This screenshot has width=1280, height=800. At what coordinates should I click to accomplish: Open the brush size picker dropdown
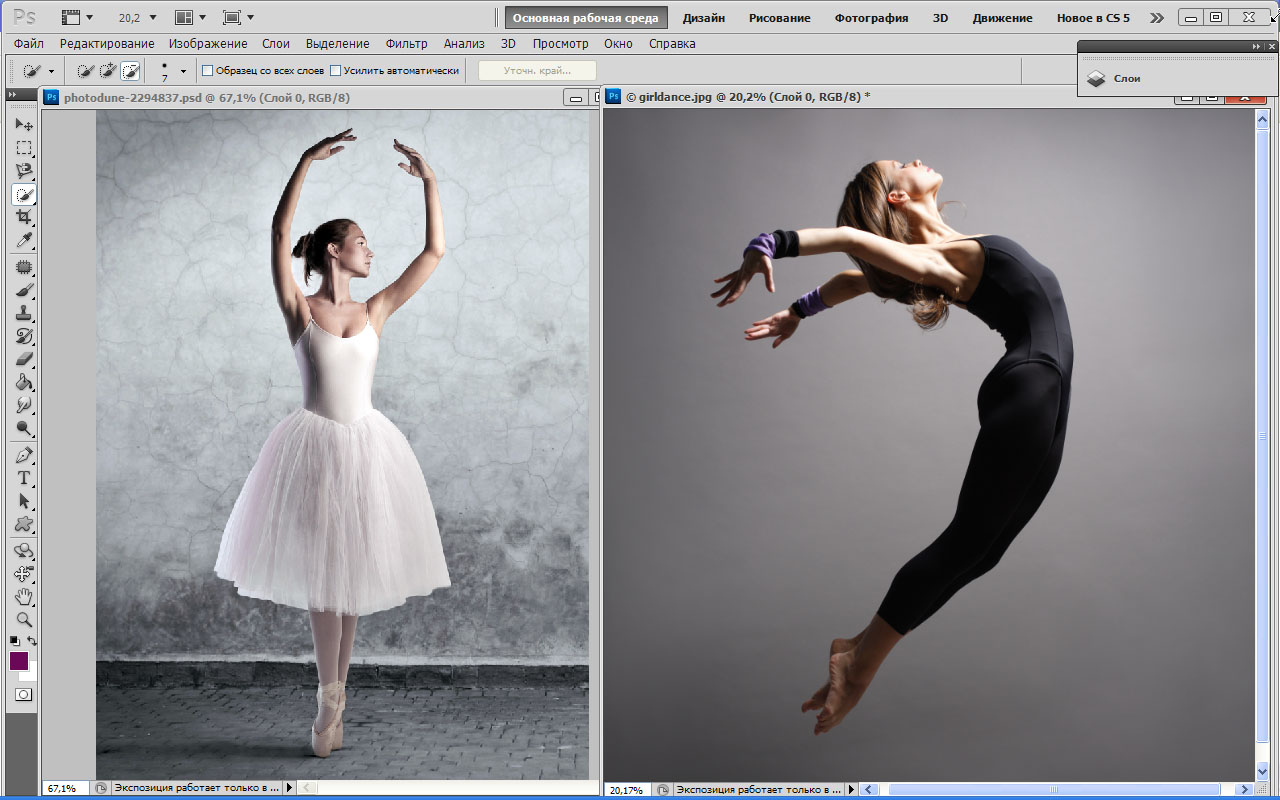(x=183, y=71)
